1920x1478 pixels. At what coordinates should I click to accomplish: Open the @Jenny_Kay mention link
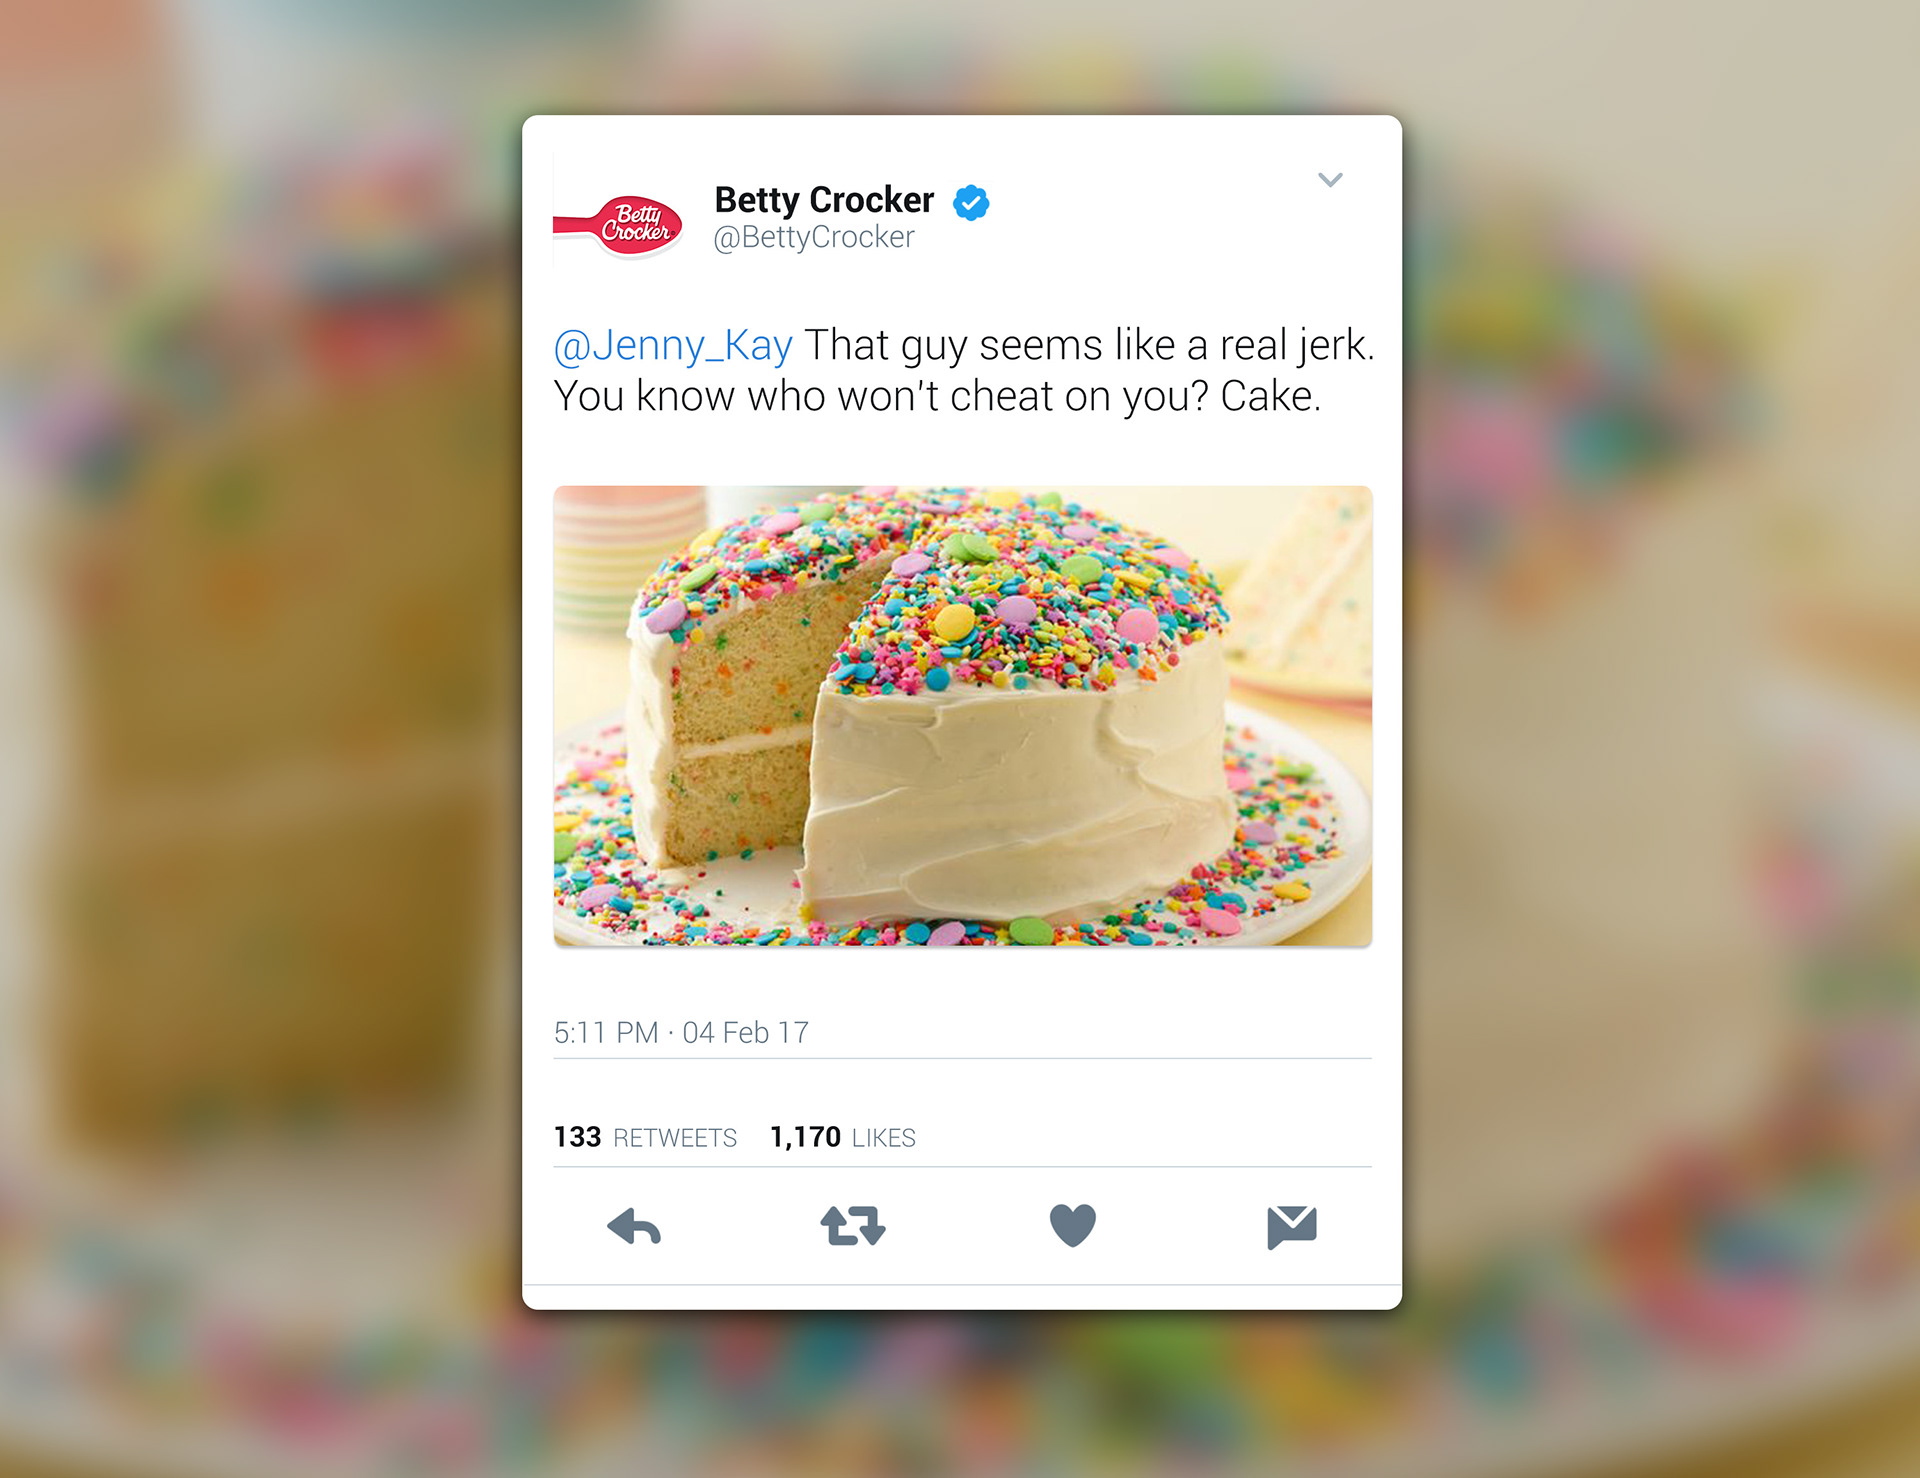pos(673,345)
